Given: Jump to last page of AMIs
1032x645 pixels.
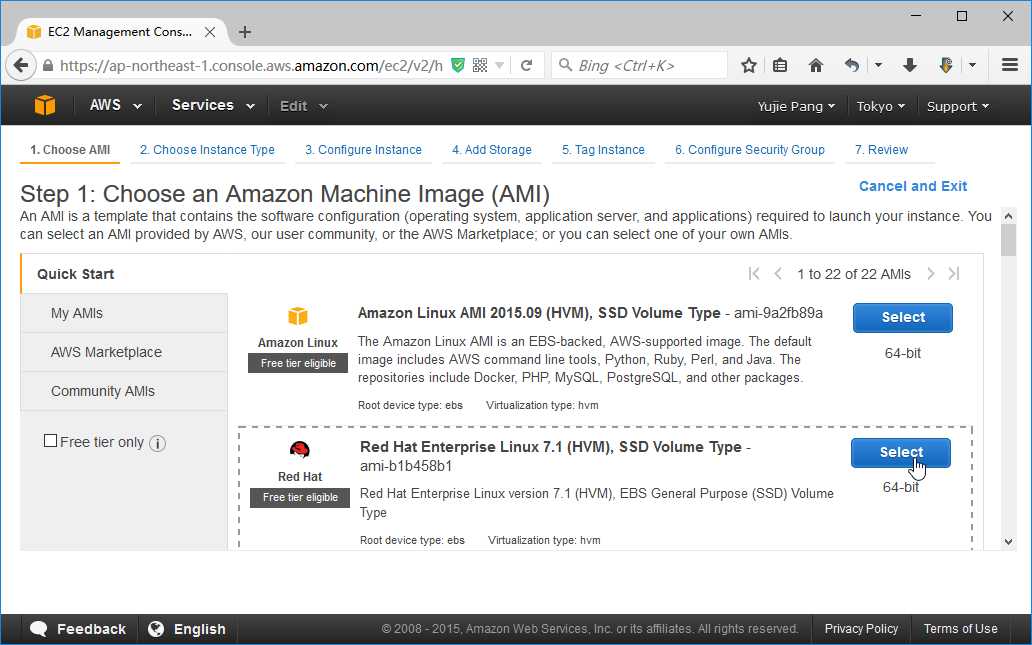Looking at the screenshot, I should [954, 274].
